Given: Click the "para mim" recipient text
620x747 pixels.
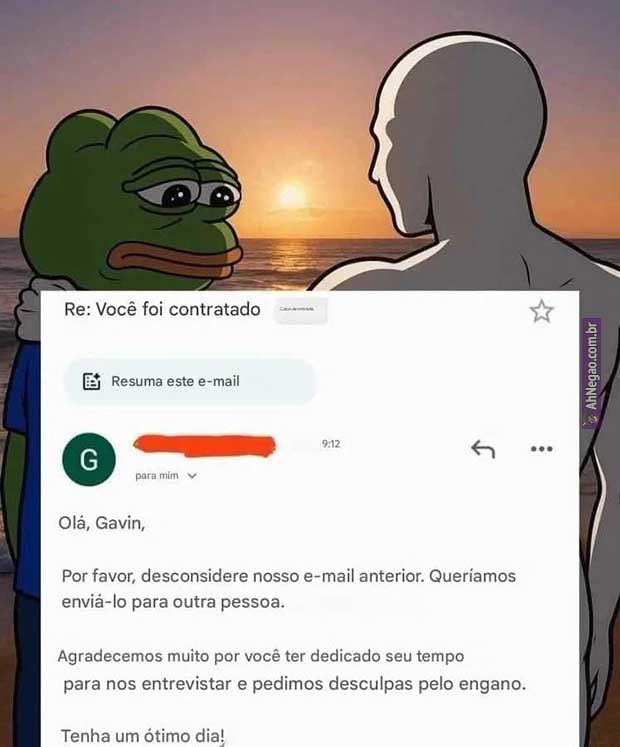Looking at the screenshot, I should click(x=157, y=475).
